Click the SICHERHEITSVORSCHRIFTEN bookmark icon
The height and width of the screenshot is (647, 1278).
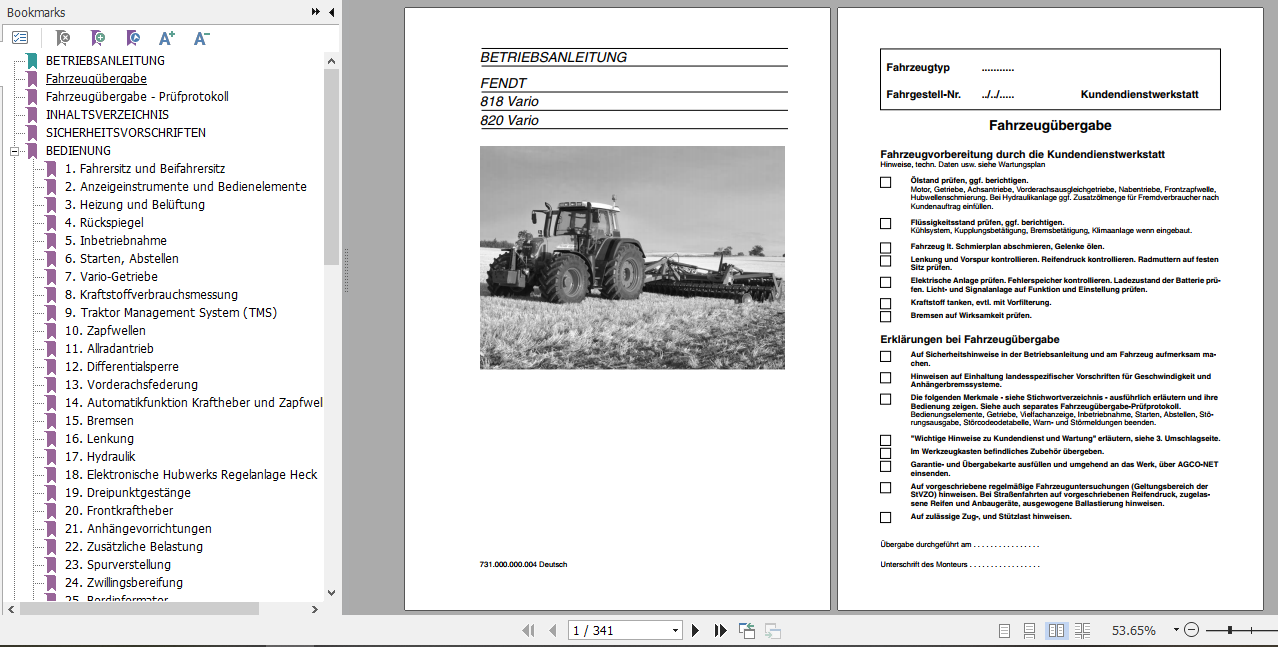[x=32, y=132]
